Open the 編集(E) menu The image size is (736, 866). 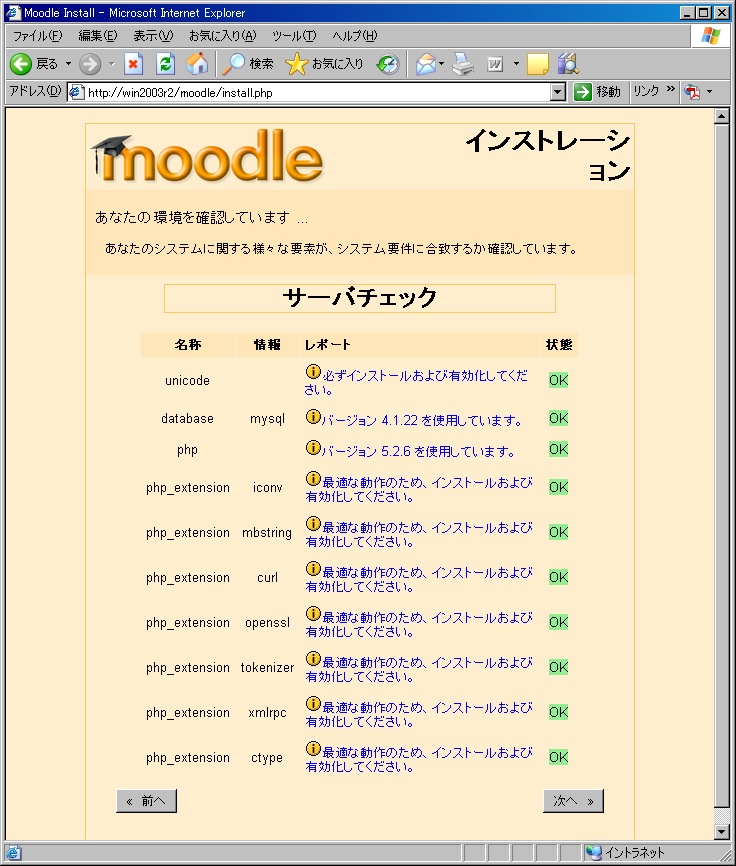click(x=98, y=36)
